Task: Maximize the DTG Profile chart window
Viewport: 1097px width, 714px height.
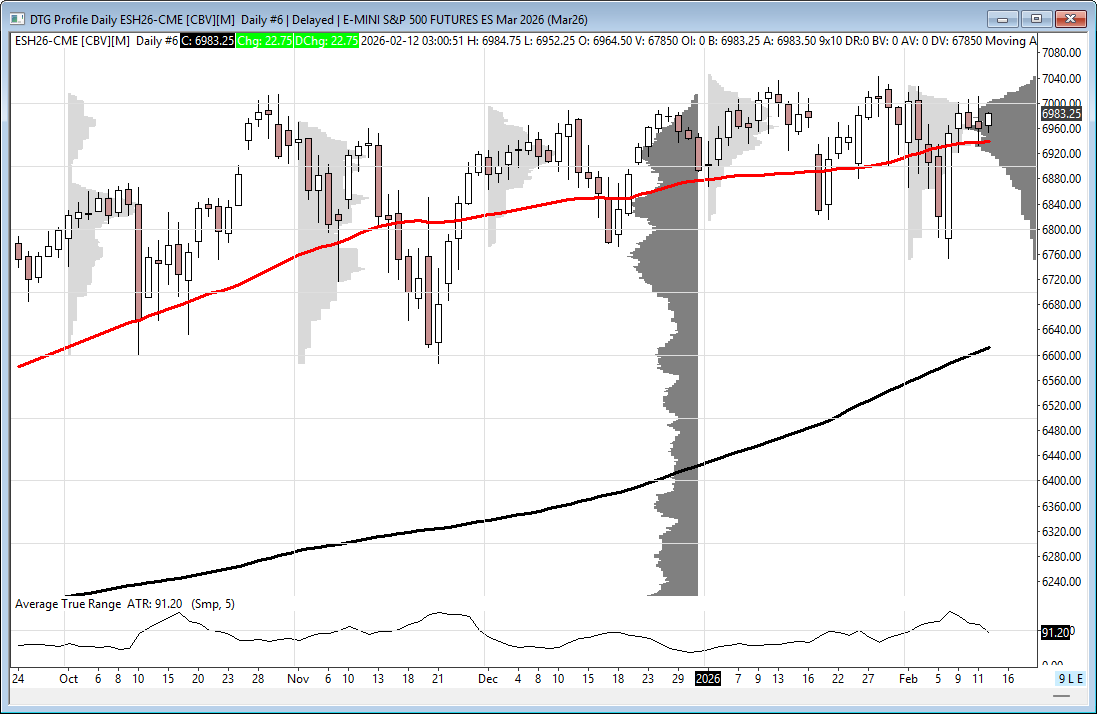Action: 1036,18
